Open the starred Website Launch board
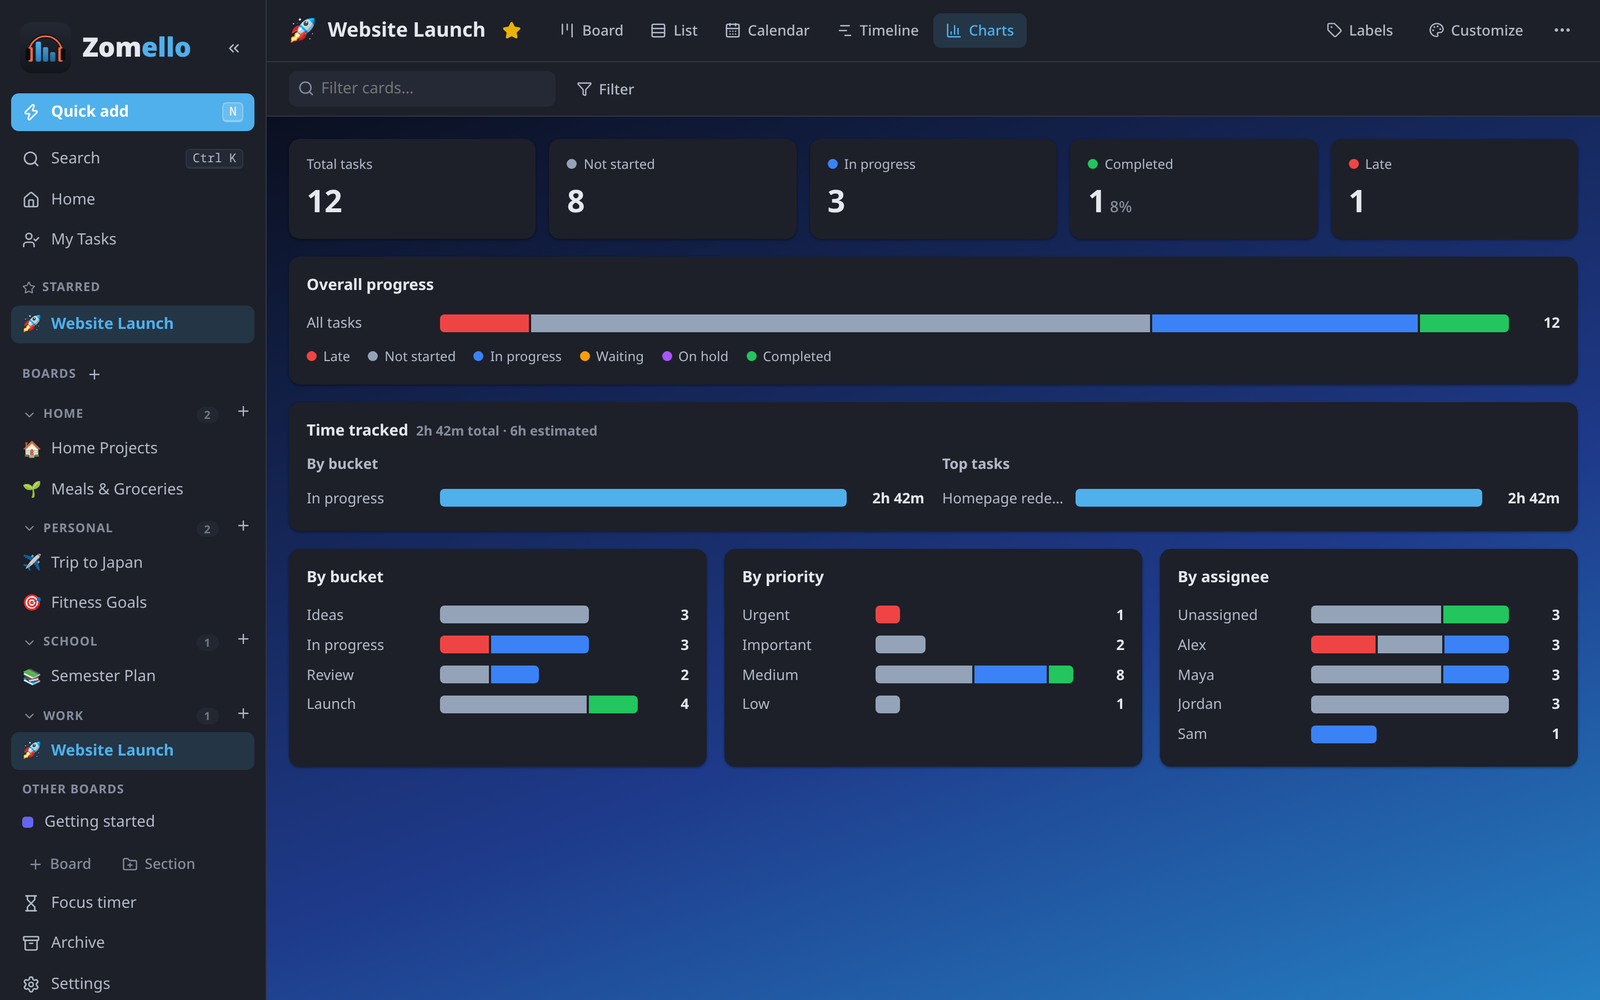This screenshot has width=1600, height=1000. pos(133,324)
